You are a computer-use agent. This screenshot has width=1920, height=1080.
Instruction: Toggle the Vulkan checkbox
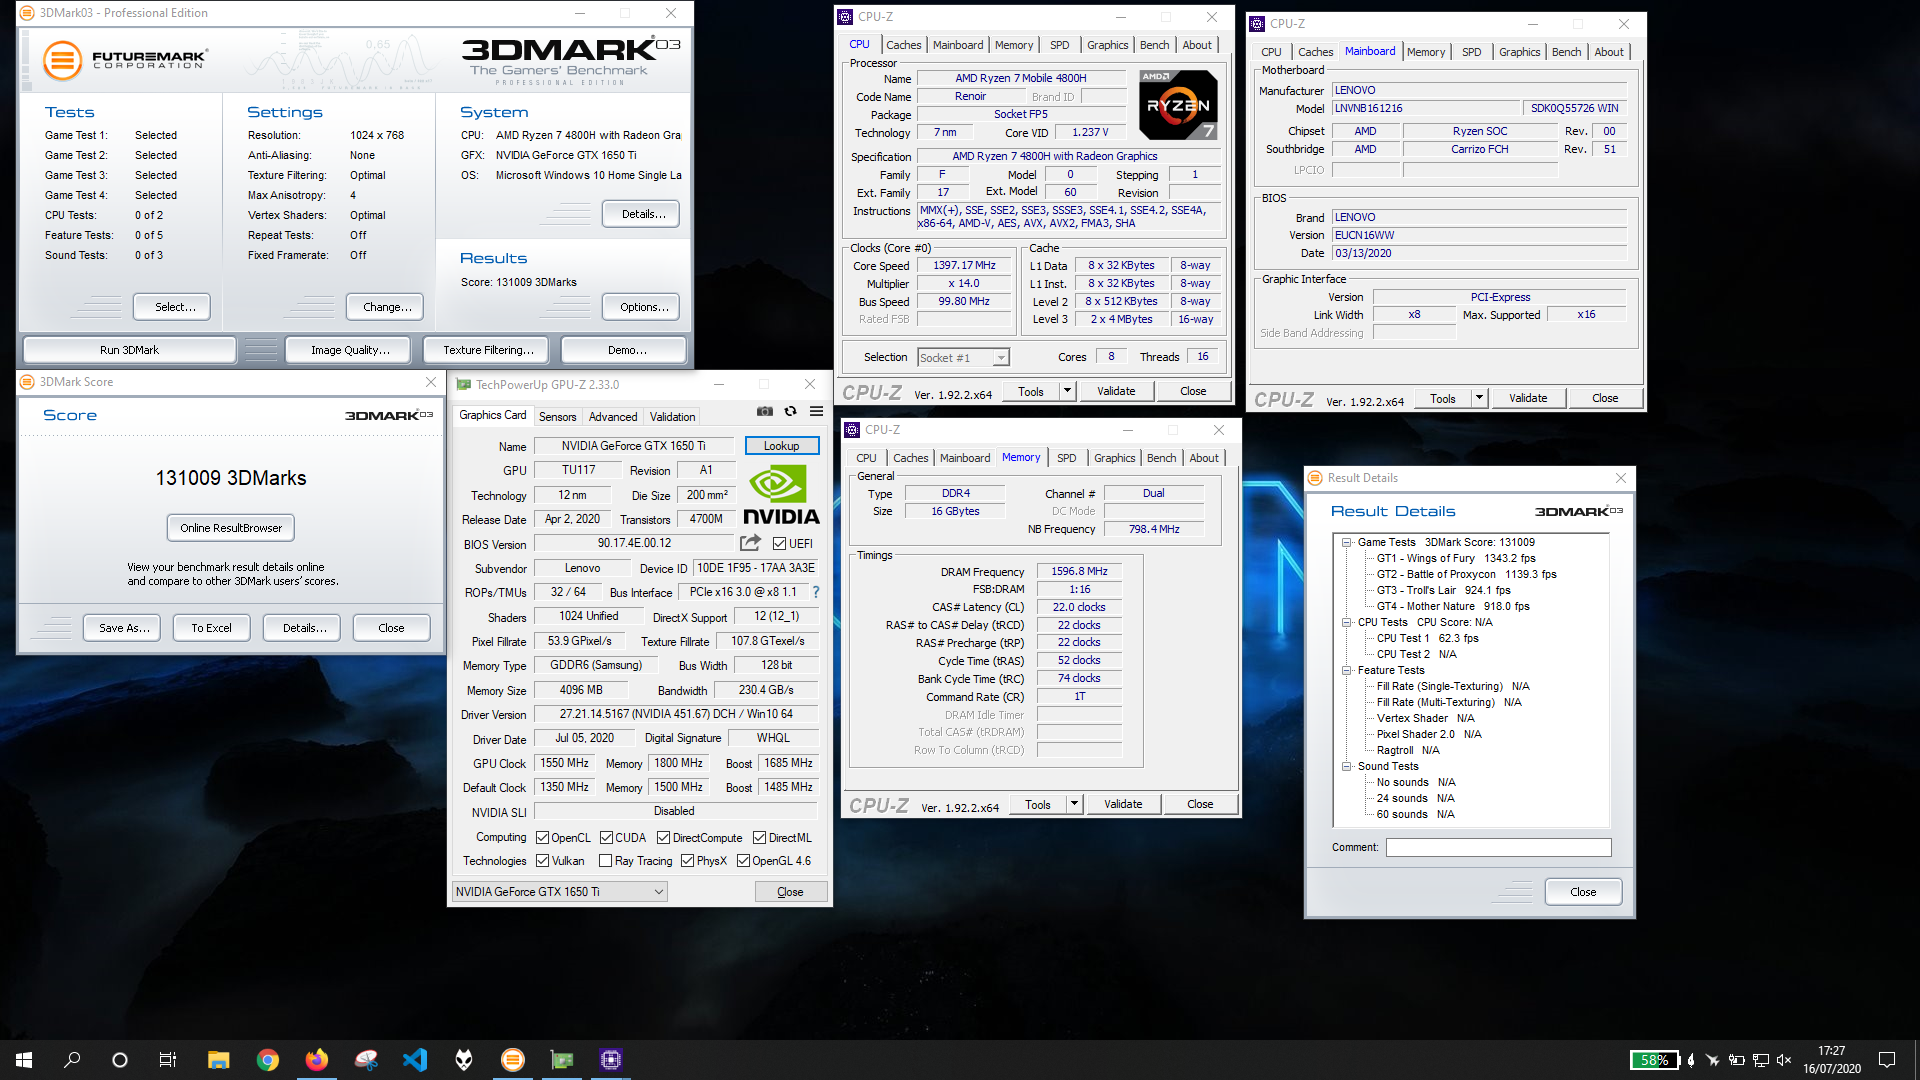542,860
